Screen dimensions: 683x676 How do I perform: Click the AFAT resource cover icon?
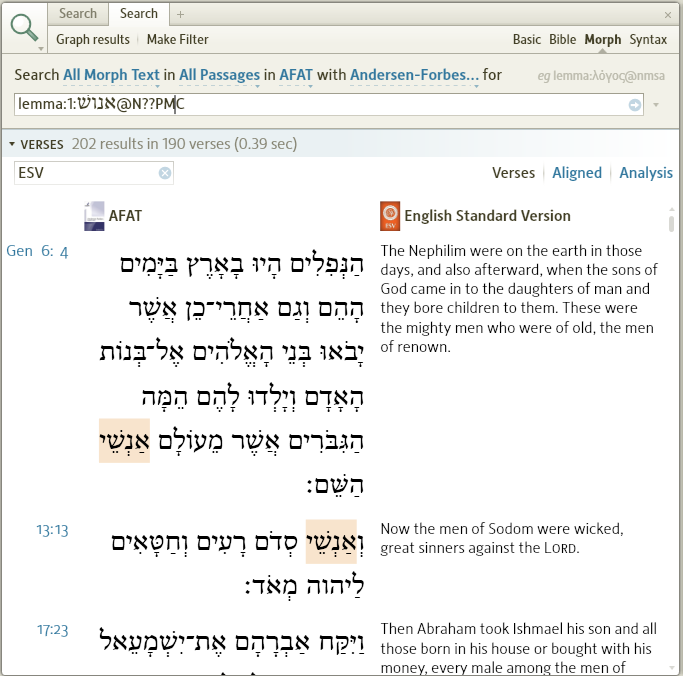point(94,216)
